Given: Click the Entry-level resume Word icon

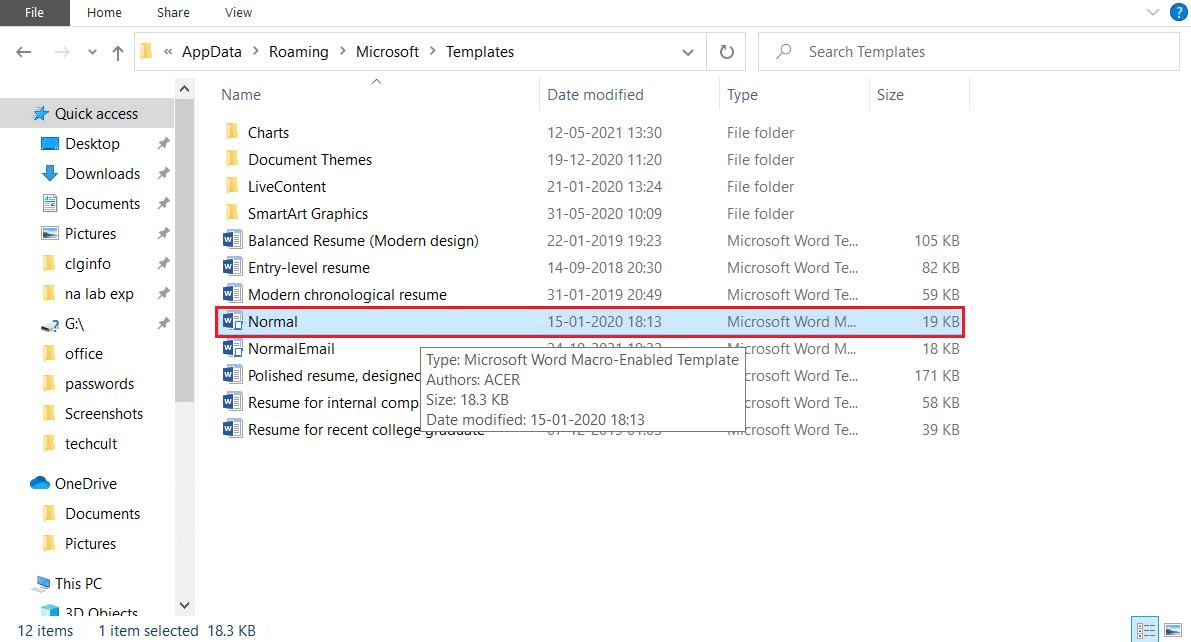Looking at the screenshot, I should pyautogui.click(x=232, y=267).
